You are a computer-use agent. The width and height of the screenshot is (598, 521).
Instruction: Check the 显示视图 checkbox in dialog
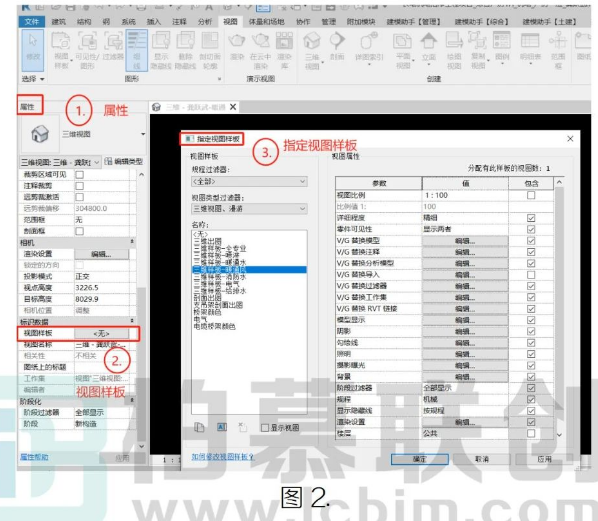(265, 428)
